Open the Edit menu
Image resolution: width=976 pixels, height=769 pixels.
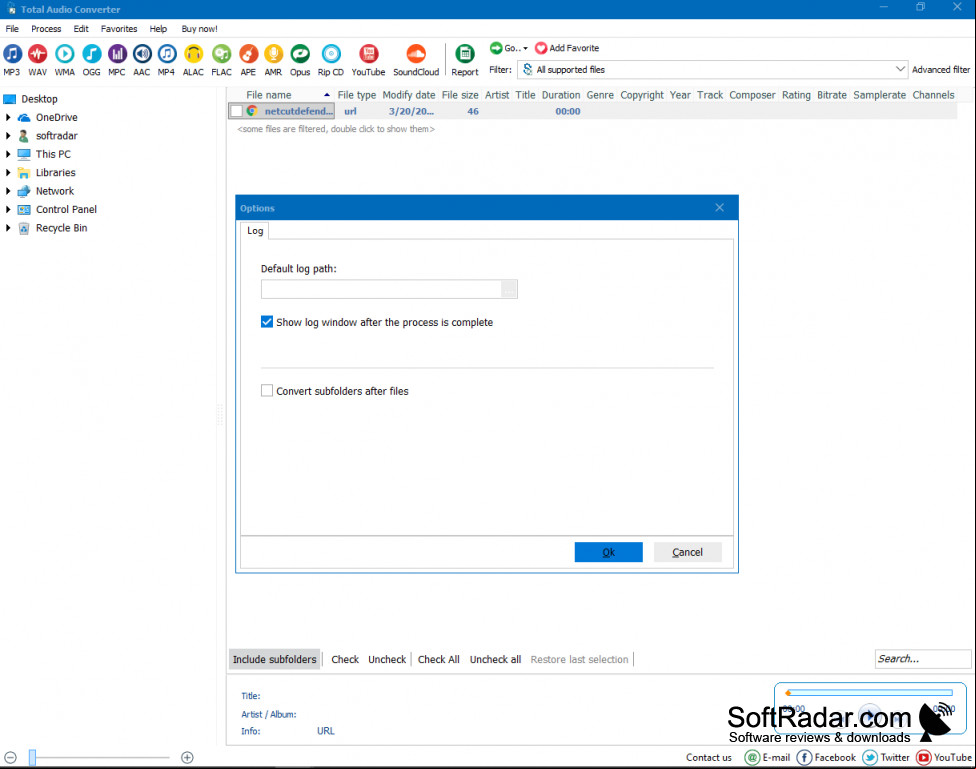pyautogui.click(x=81, y=29)
